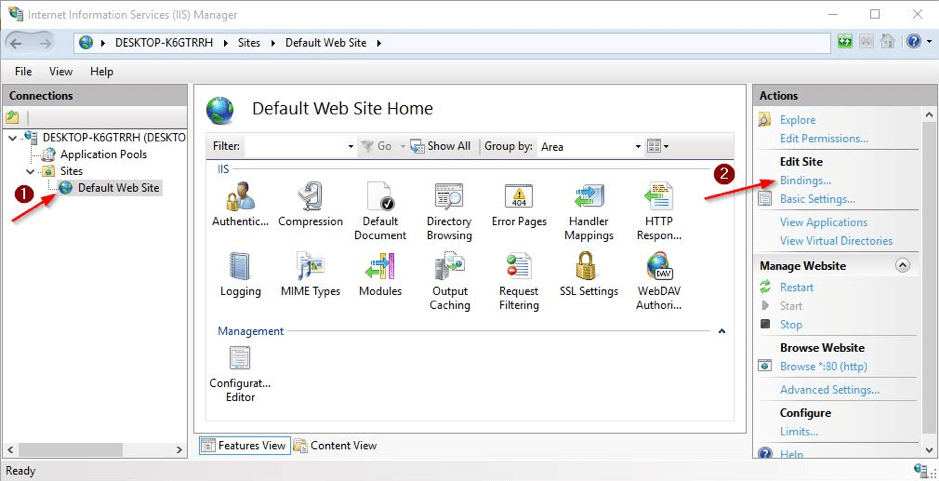The height and width of the screenshot is (481, 939).
Task: Click the Explore action link
Action: click(x=797, y=120)
